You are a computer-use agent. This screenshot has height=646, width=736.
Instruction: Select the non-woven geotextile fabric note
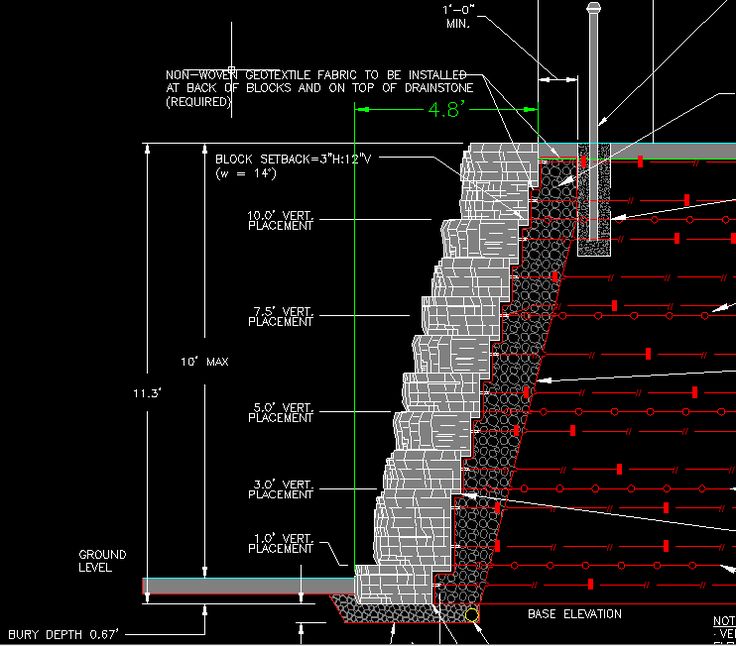point(318,88)
